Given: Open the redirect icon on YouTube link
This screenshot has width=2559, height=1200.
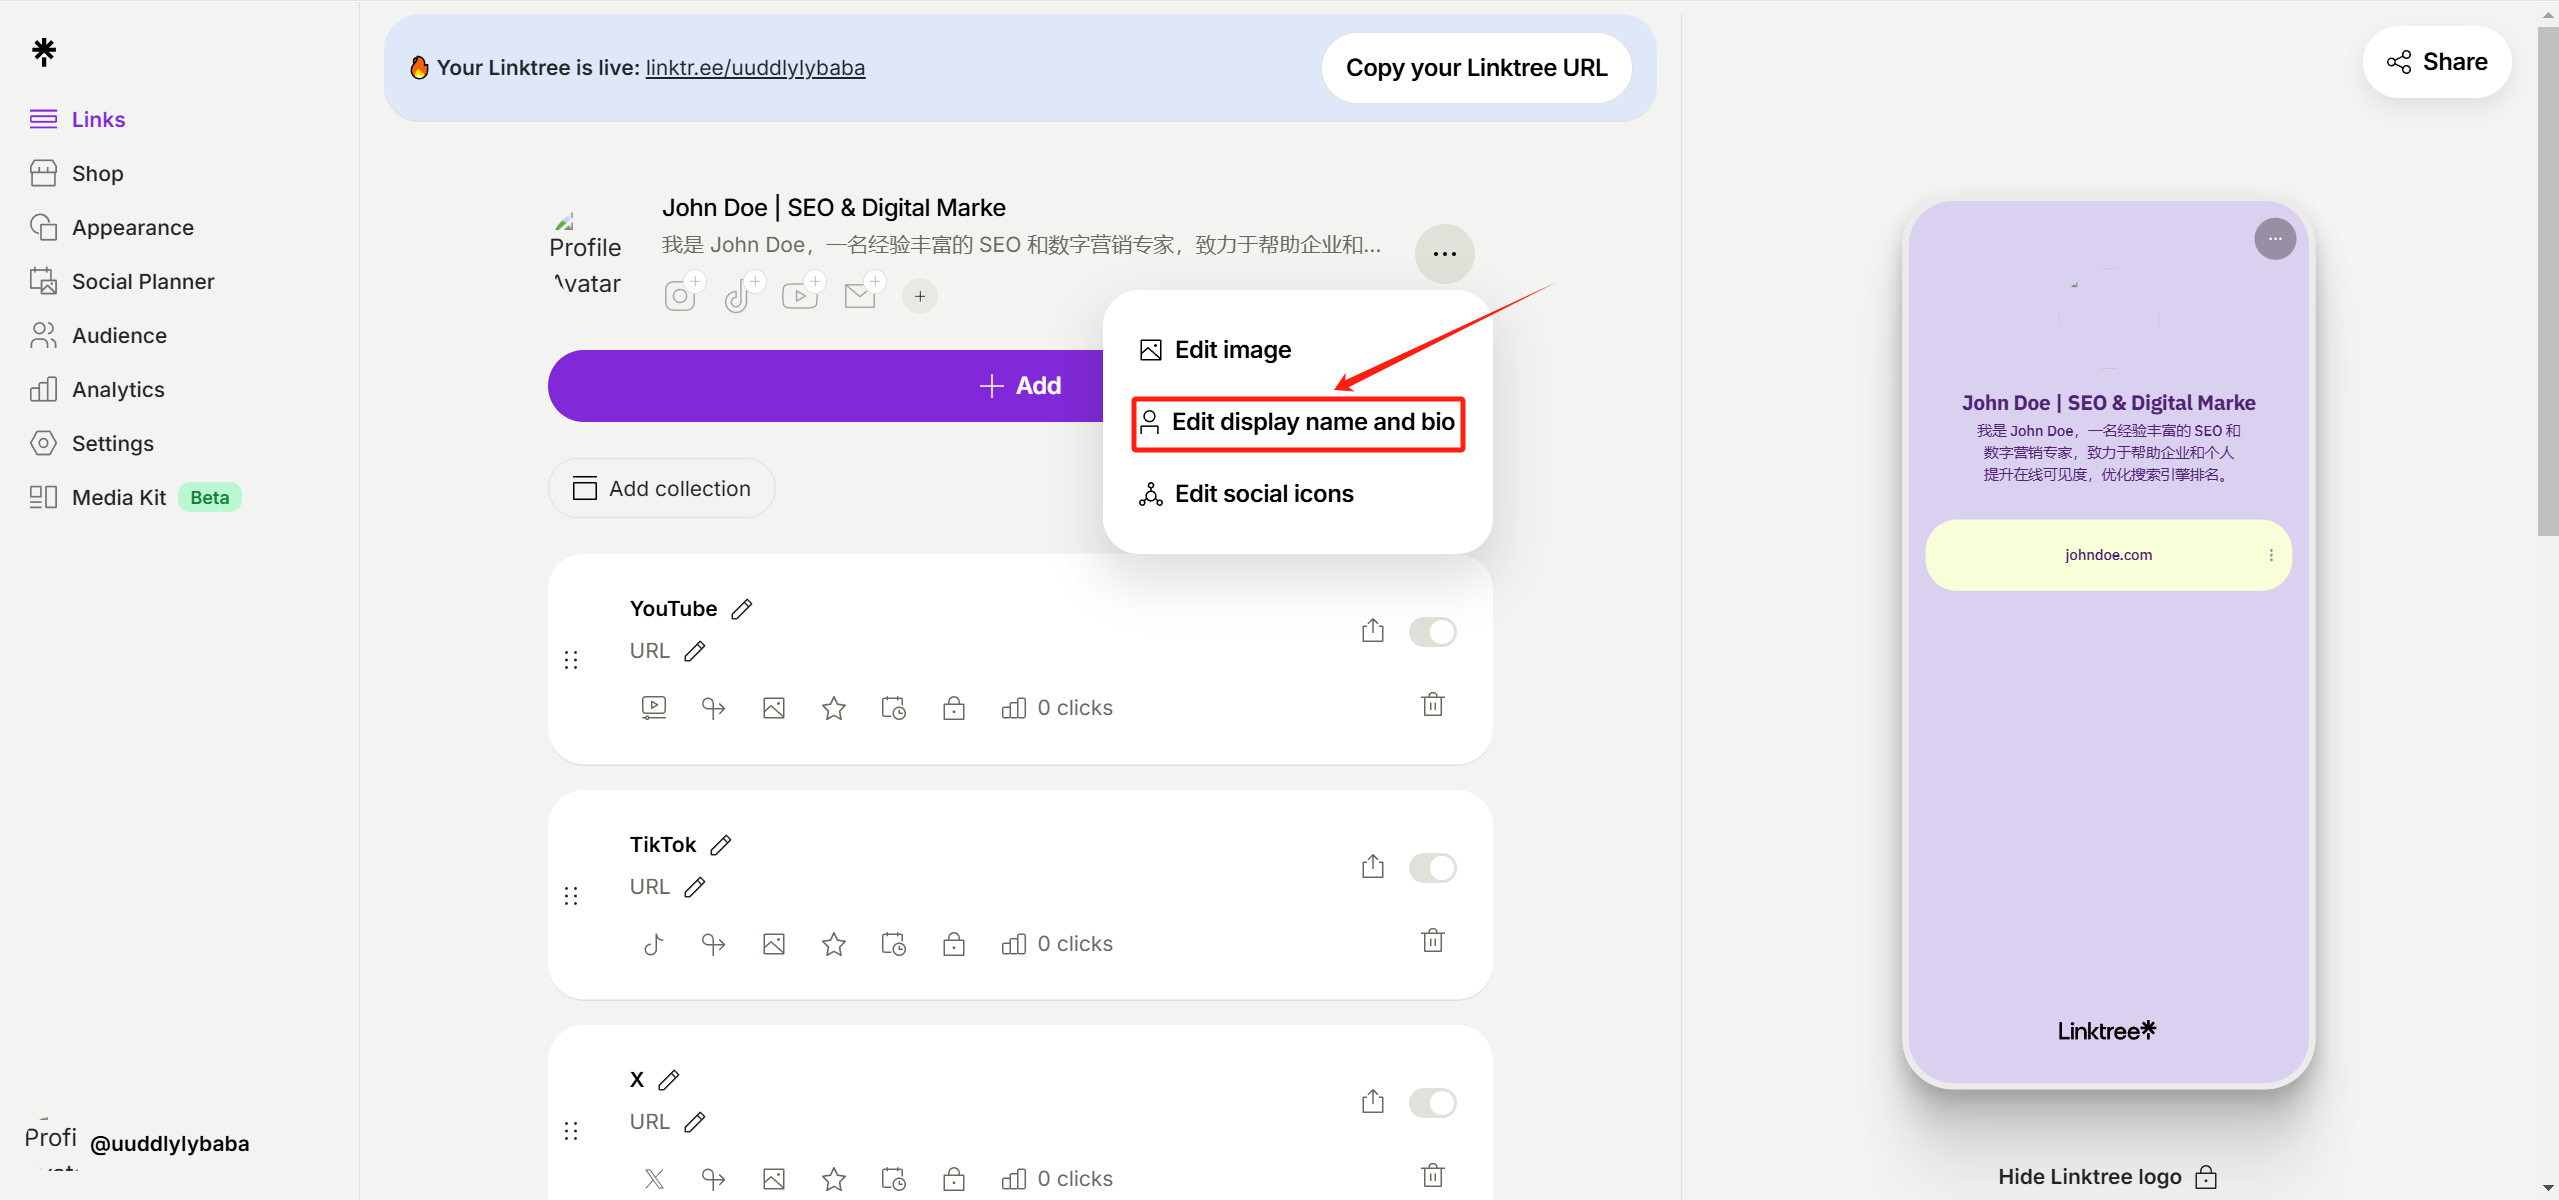Looking at the screenshot, I should [712, 707].
